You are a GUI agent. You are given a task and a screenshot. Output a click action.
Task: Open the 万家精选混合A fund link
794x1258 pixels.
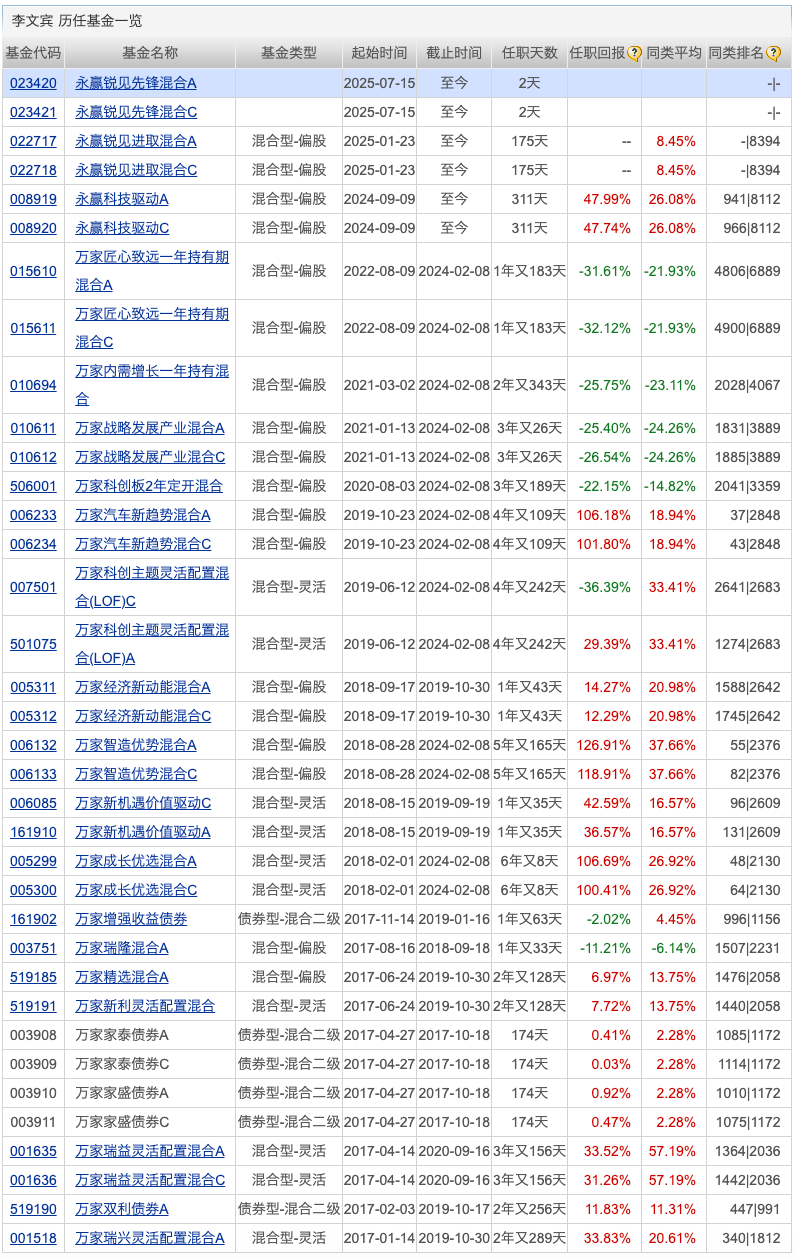tap(122, 977)
